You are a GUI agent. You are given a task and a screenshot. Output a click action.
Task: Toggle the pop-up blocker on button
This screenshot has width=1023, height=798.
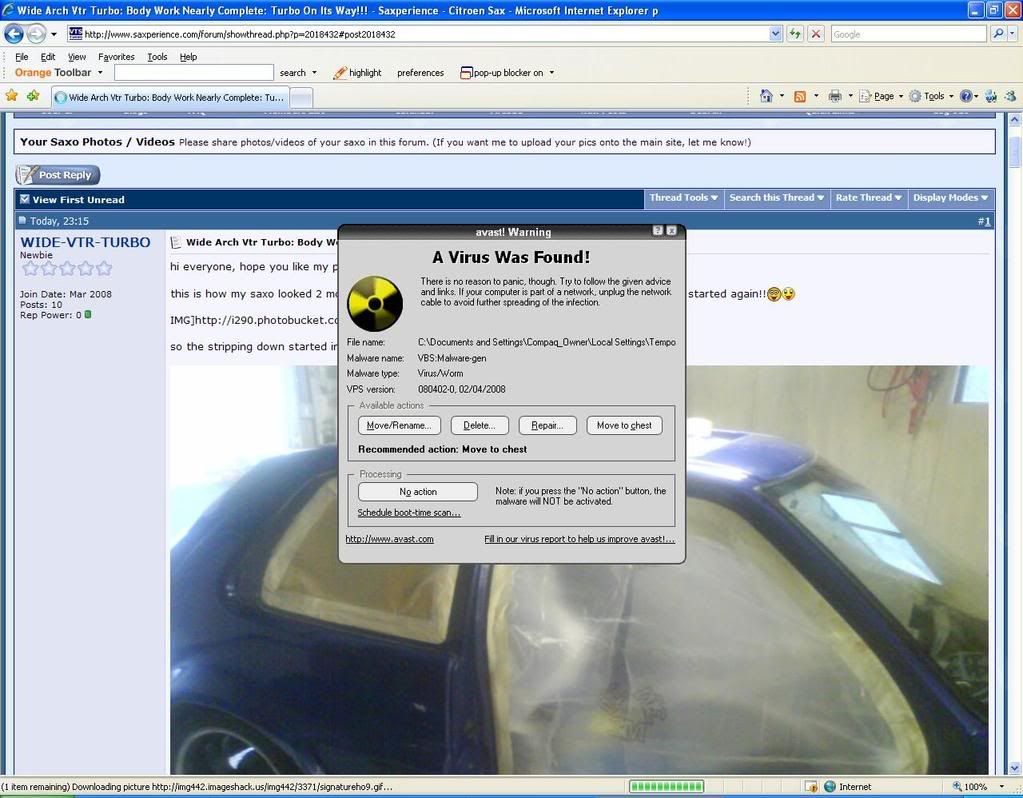(x=502, y=72)
